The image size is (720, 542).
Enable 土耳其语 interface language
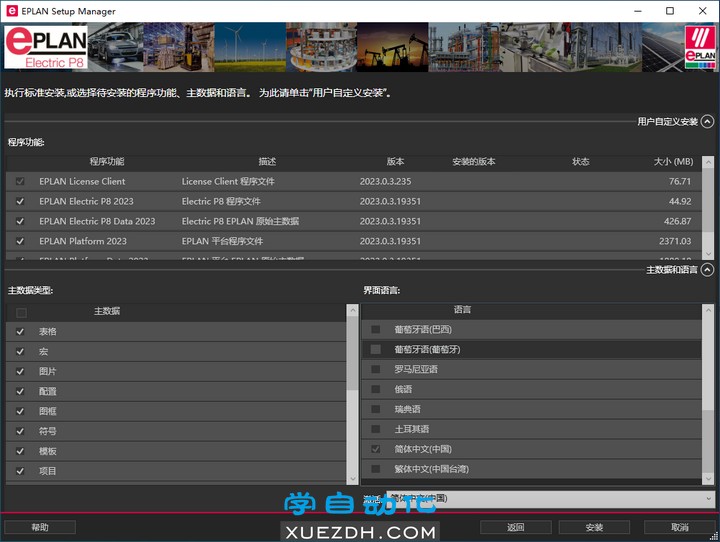tap(376, 429)
